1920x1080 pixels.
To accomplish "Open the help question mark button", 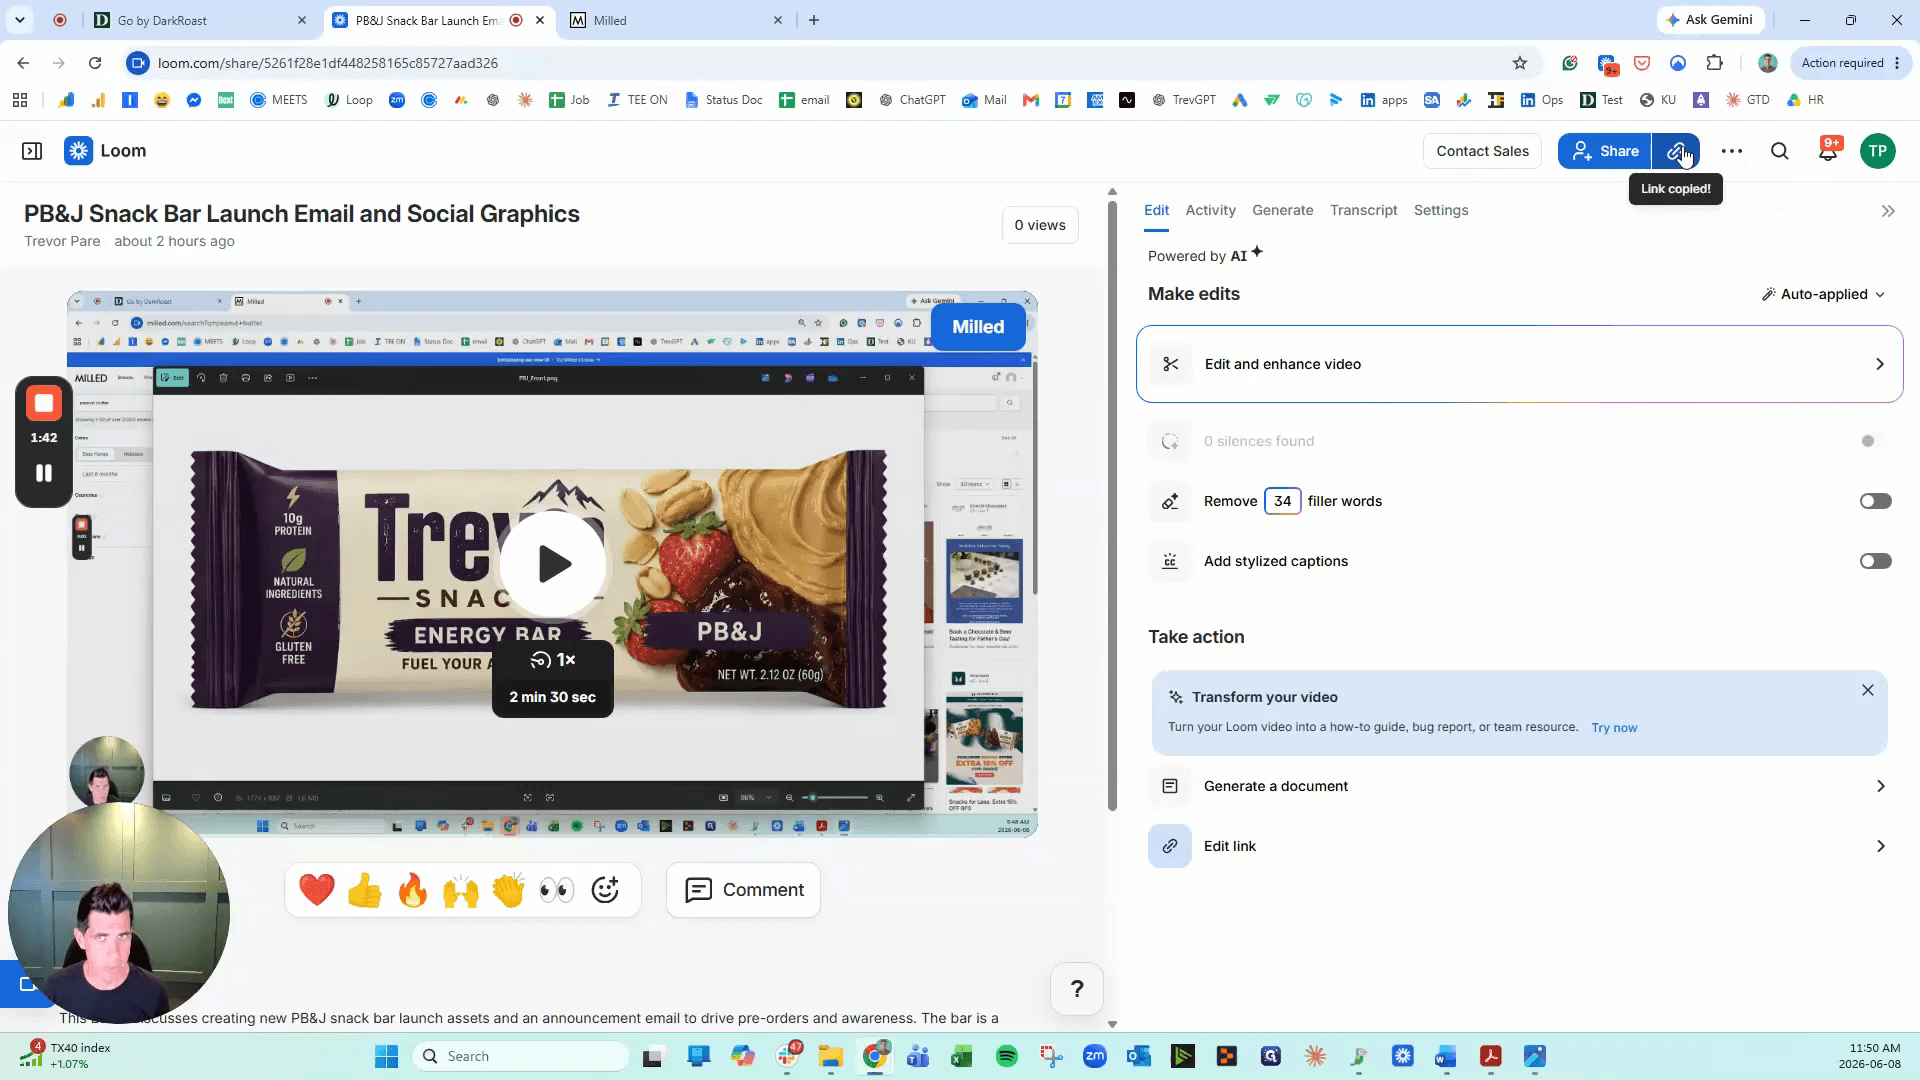I will tap(1077, 989).
